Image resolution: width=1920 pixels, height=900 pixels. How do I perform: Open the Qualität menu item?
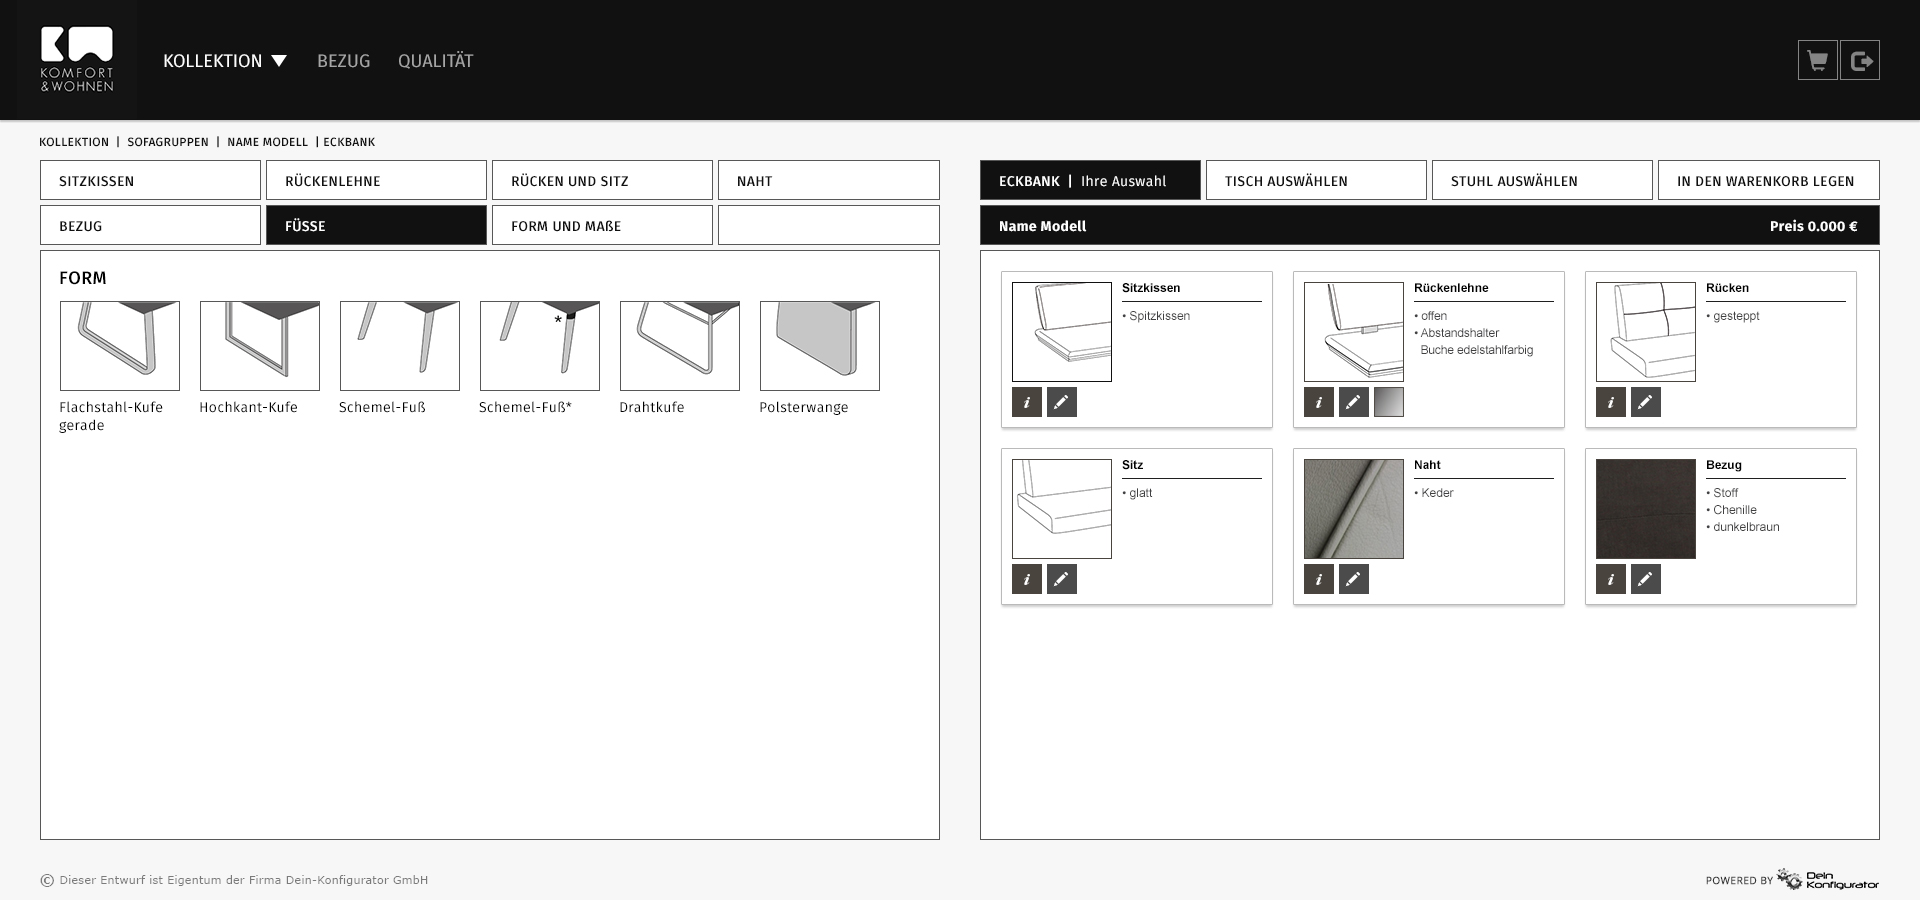[x=435, y=61]
